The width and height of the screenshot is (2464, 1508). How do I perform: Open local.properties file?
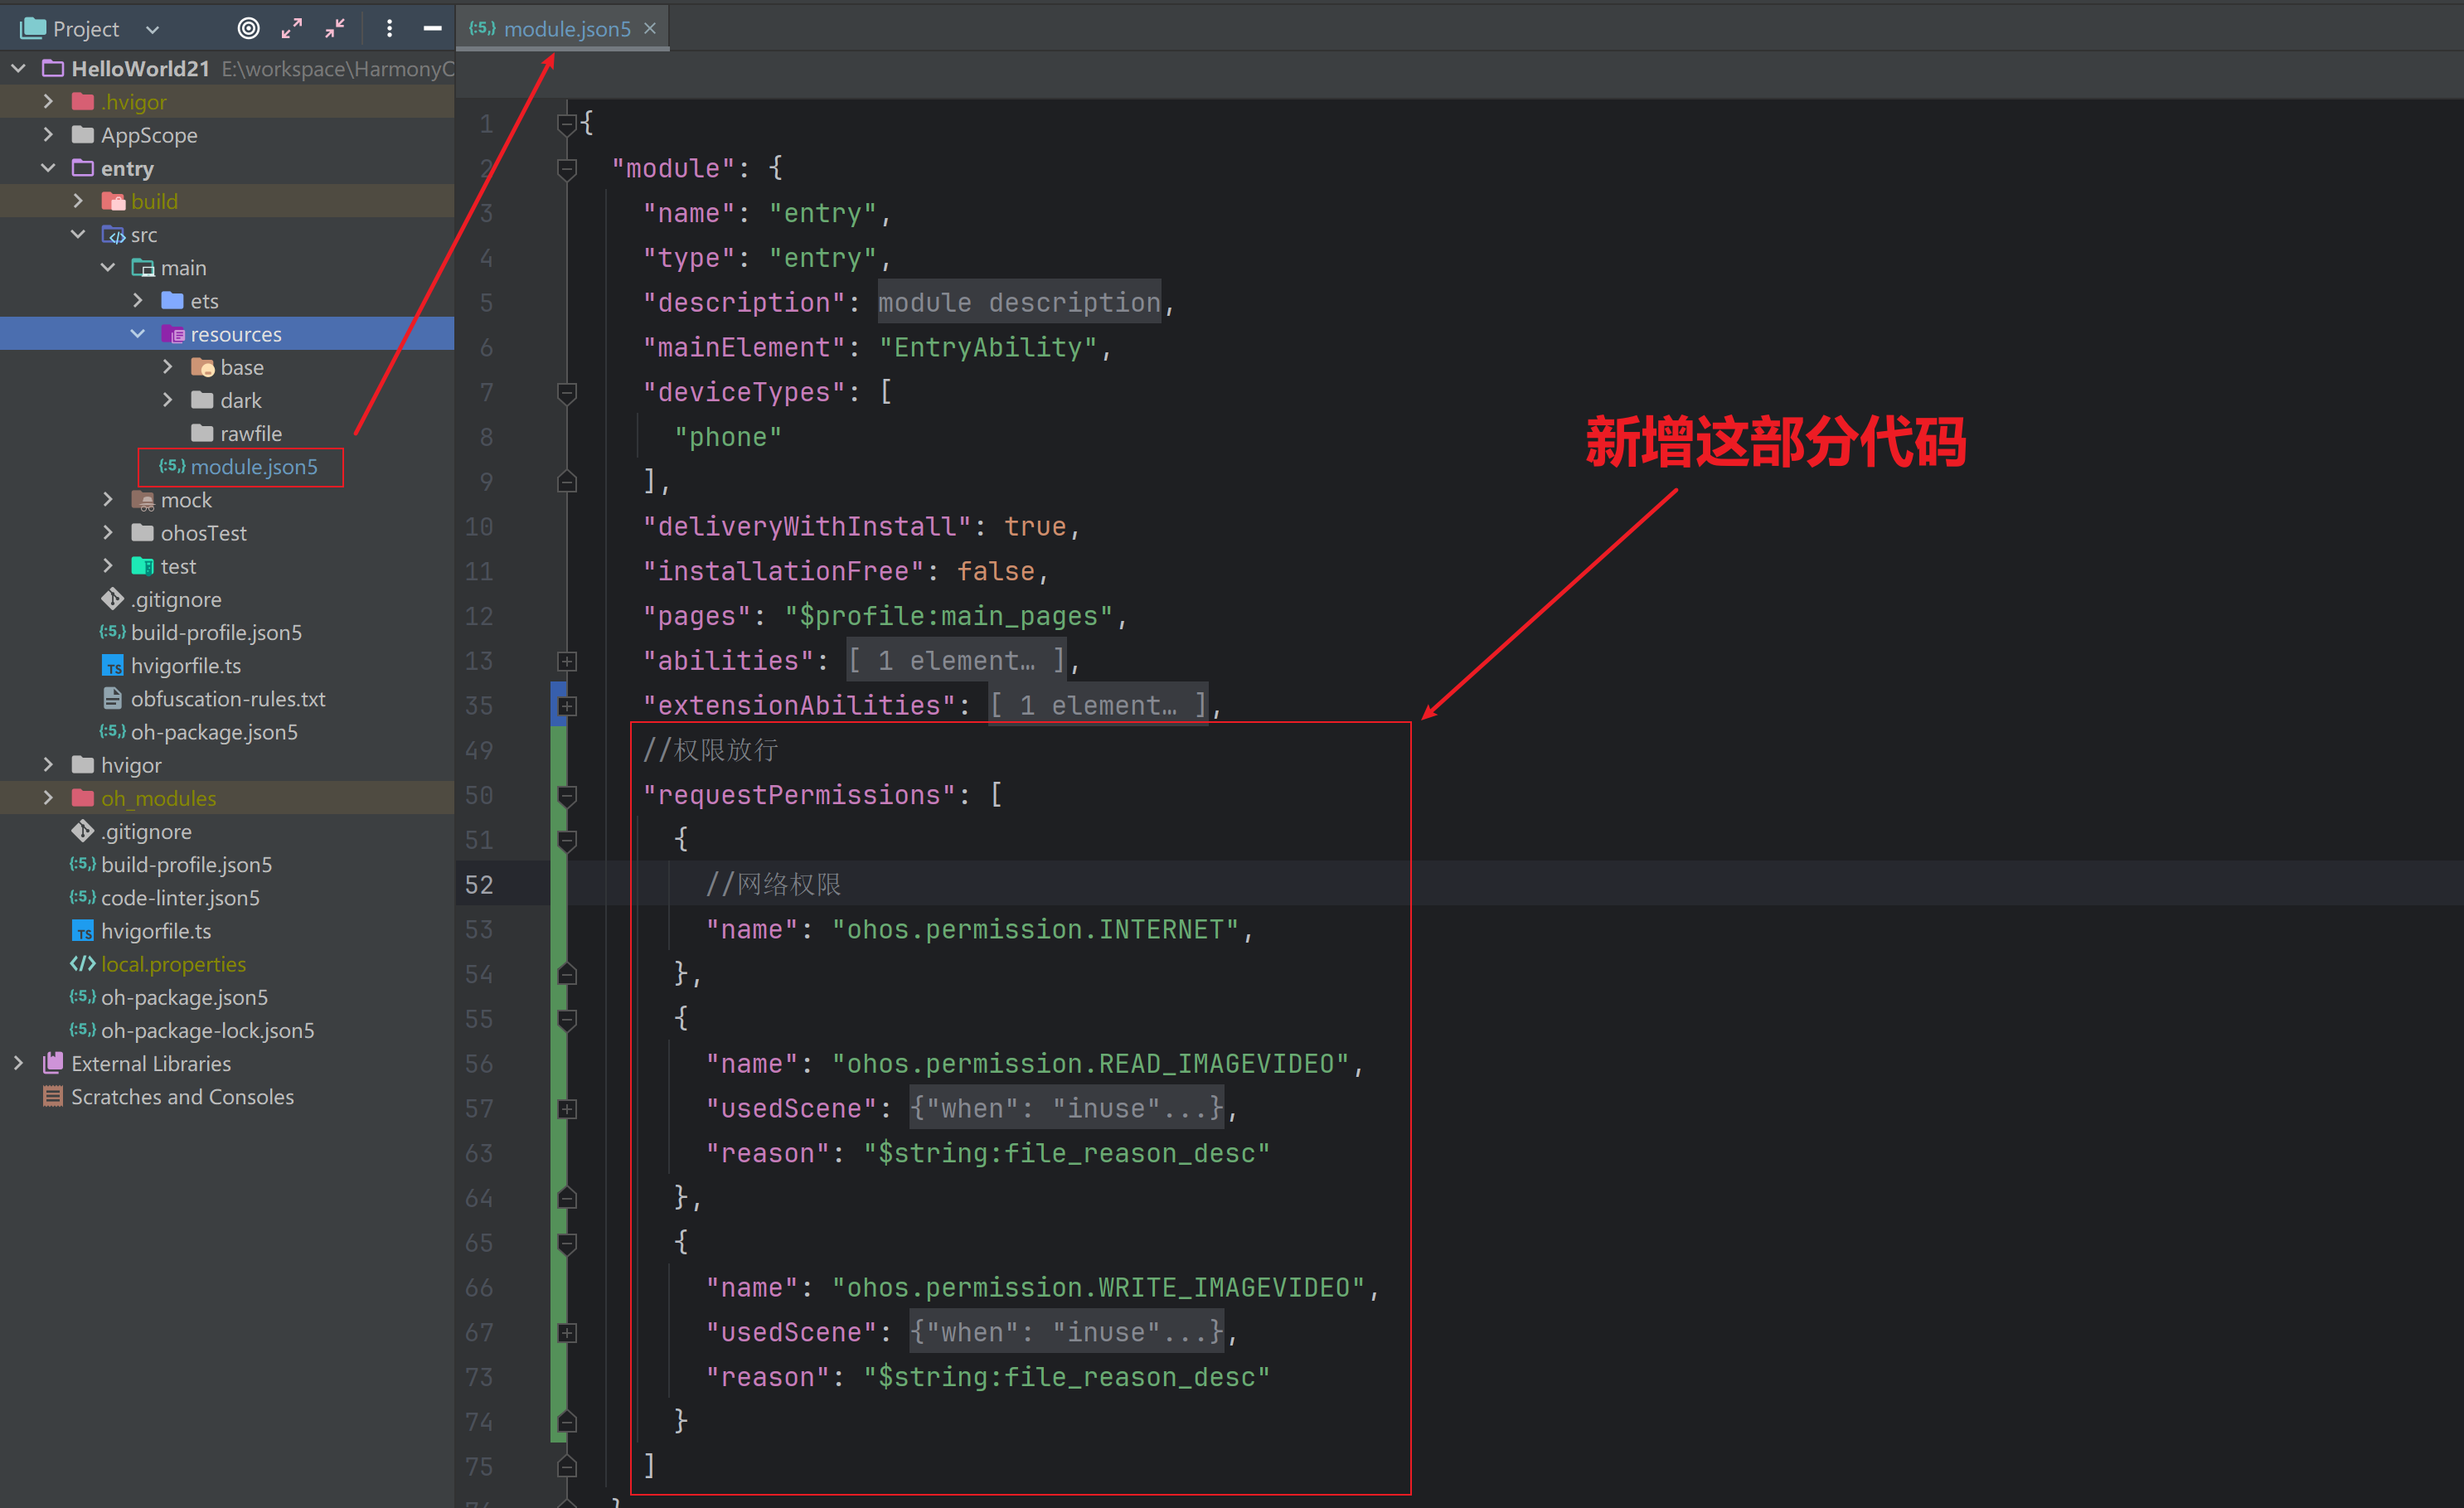tap(173, 964)
